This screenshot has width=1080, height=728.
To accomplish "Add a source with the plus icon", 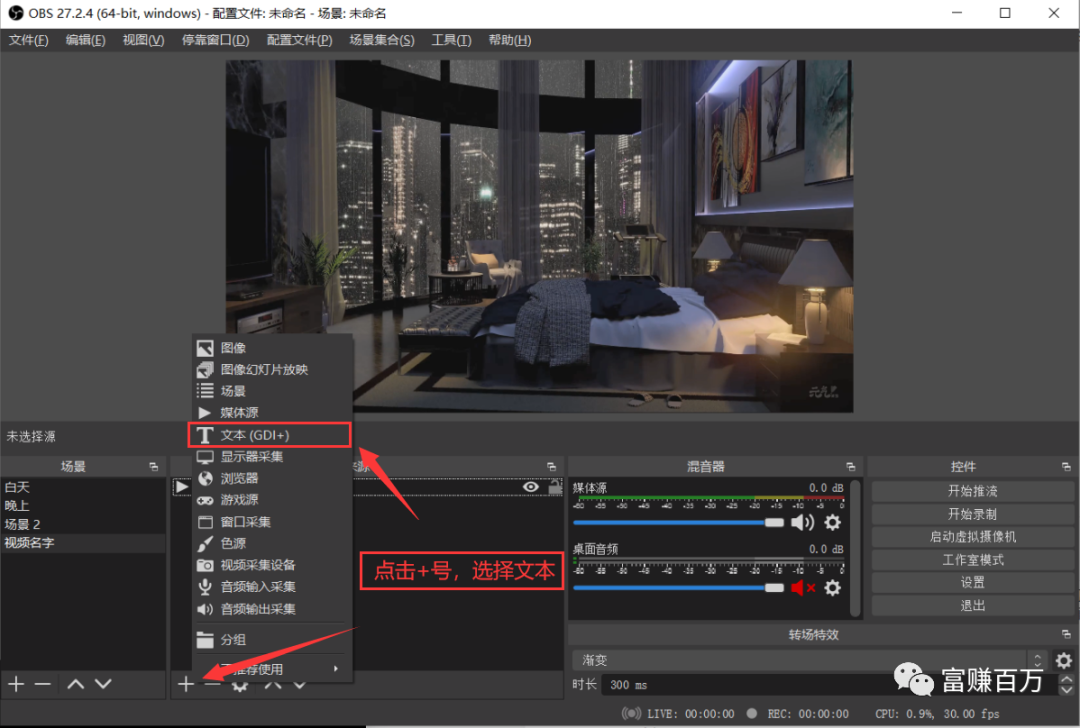I will tap(186, 684).
